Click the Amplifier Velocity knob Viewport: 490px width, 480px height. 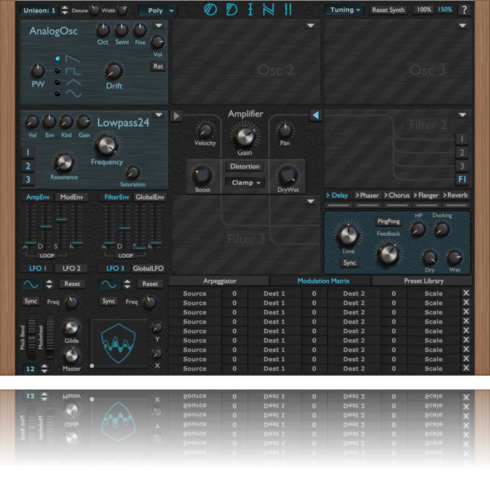[205, 130]
